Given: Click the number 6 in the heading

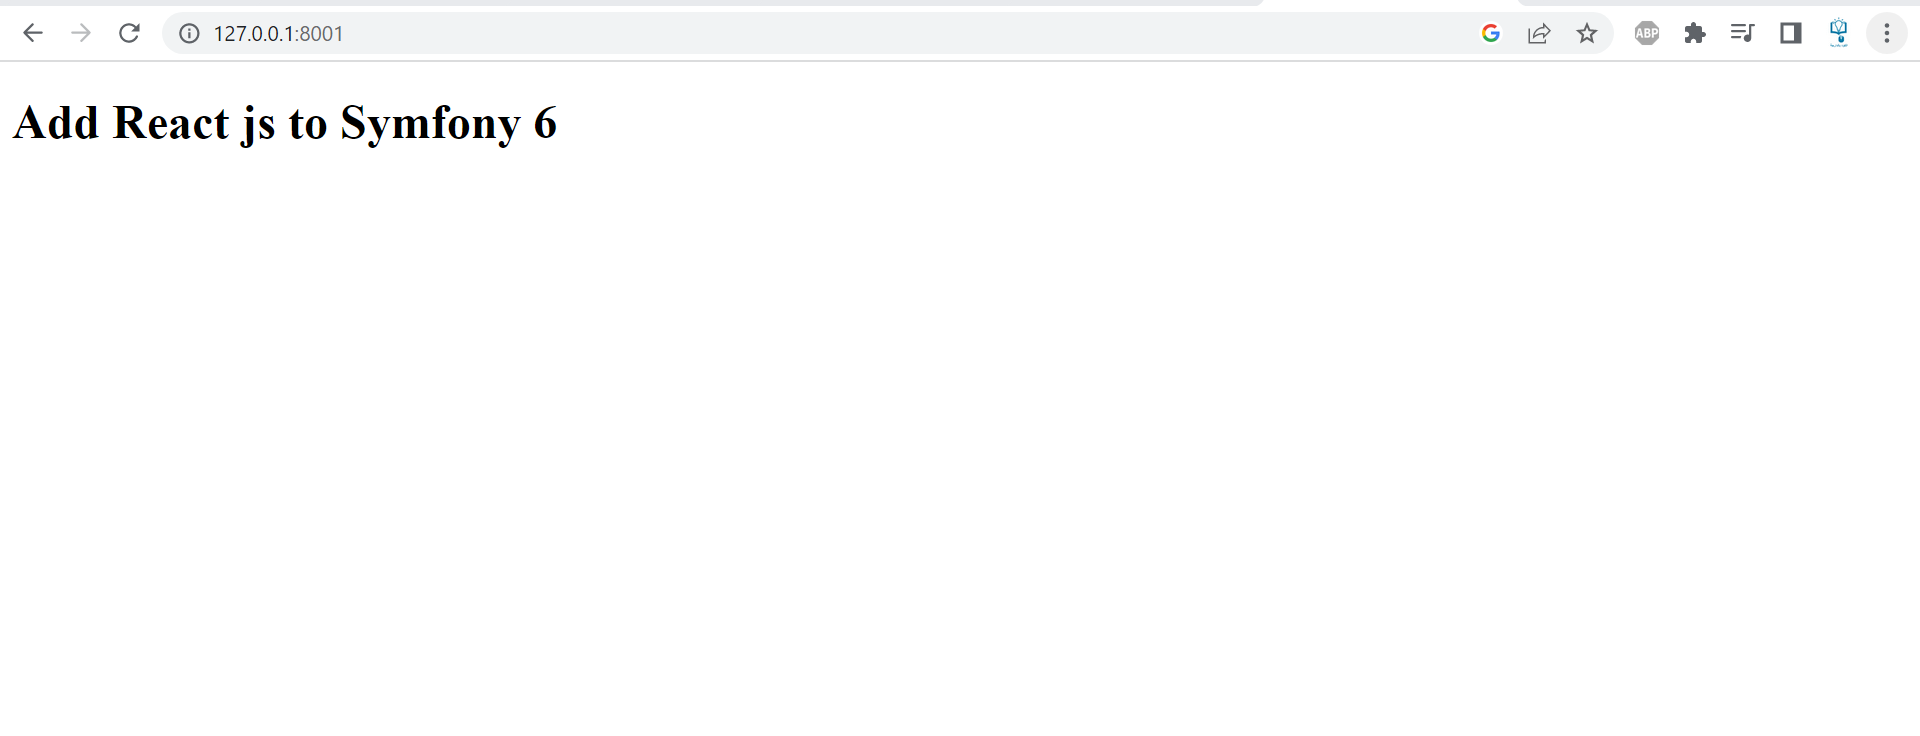Looking at the screenshot, I should pyautogui.click(x=545, y=123).
